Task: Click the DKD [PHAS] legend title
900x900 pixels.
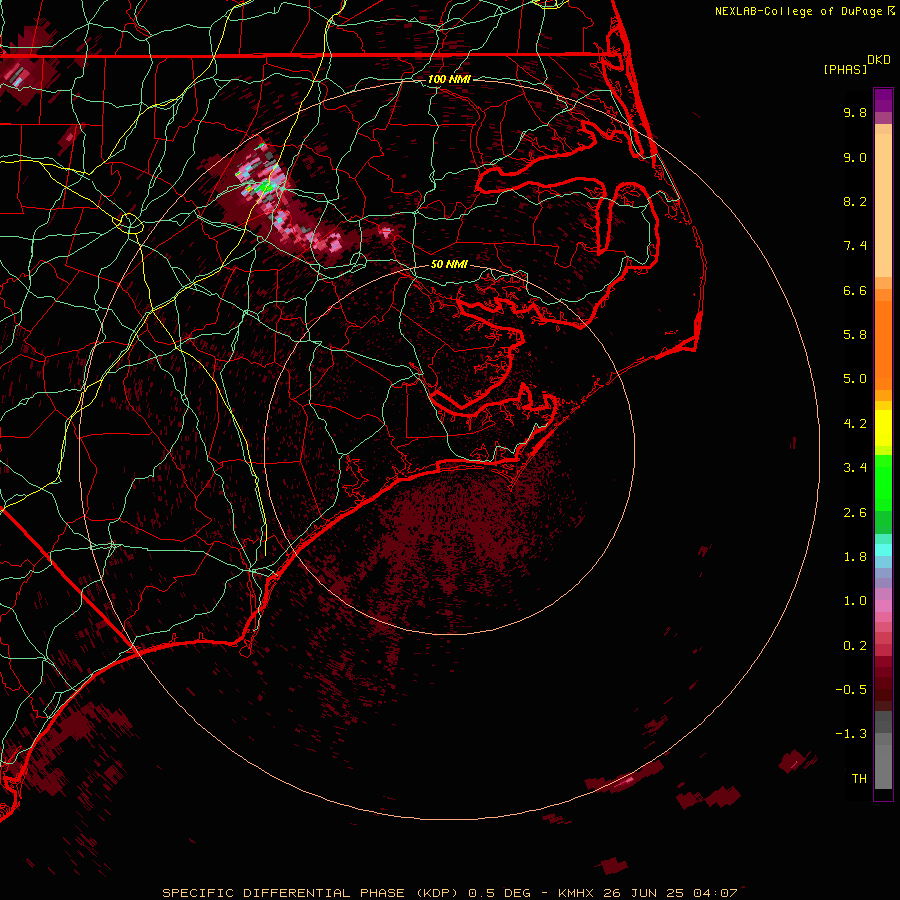Action: (x=857, y=65)
